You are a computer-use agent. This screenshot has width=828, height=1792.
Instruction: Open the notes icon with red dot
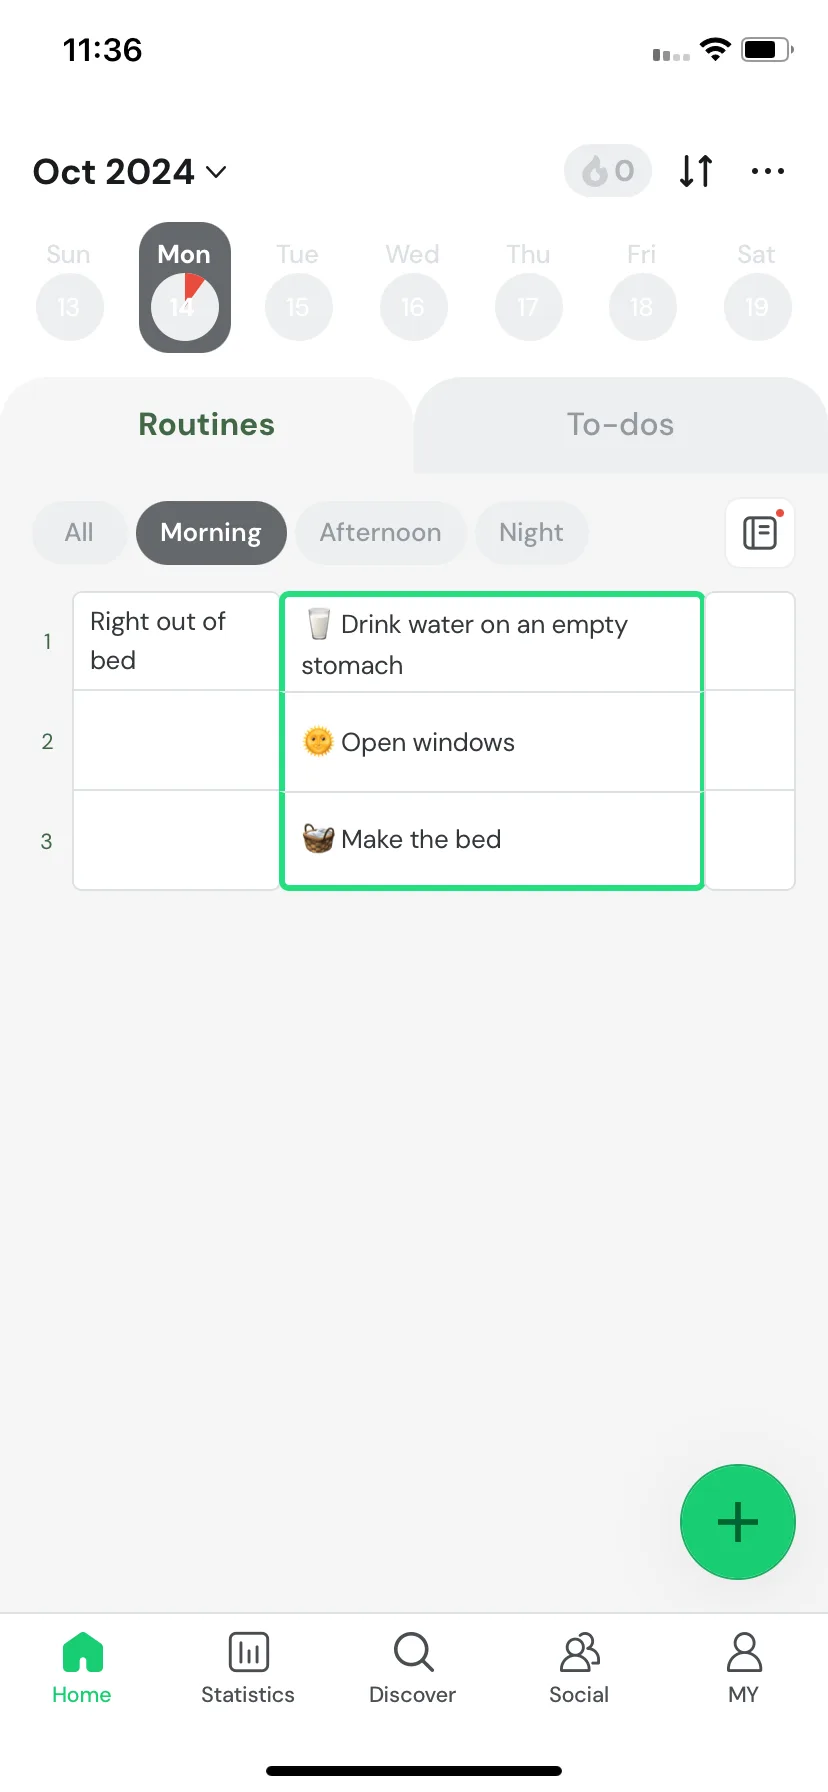[760, 533]
